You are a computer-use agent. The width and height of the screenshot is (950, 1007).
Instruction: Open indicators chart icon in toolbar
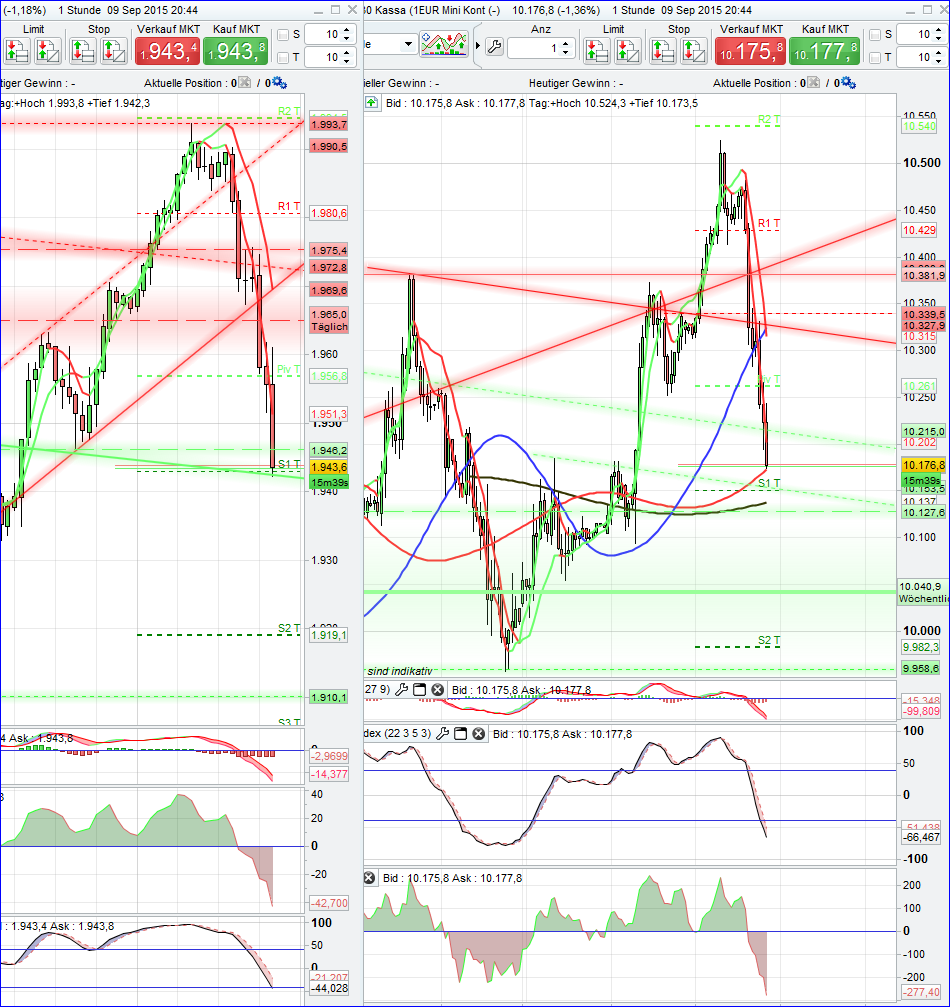(x=444, y=44)
